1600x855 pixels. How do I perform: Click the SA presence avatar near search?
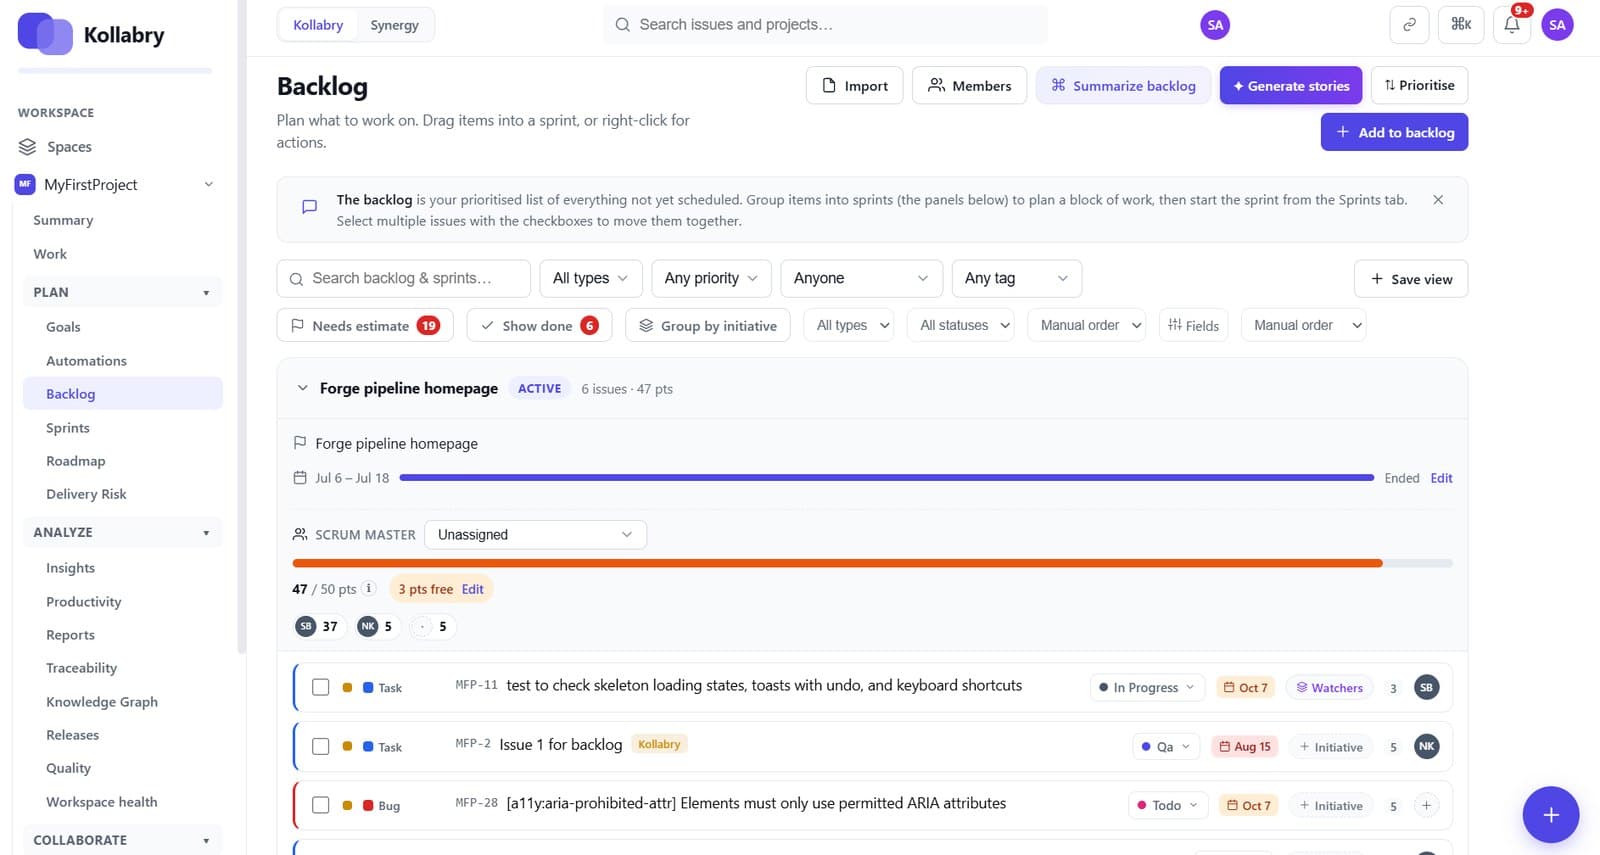(x=1215, y=25)
